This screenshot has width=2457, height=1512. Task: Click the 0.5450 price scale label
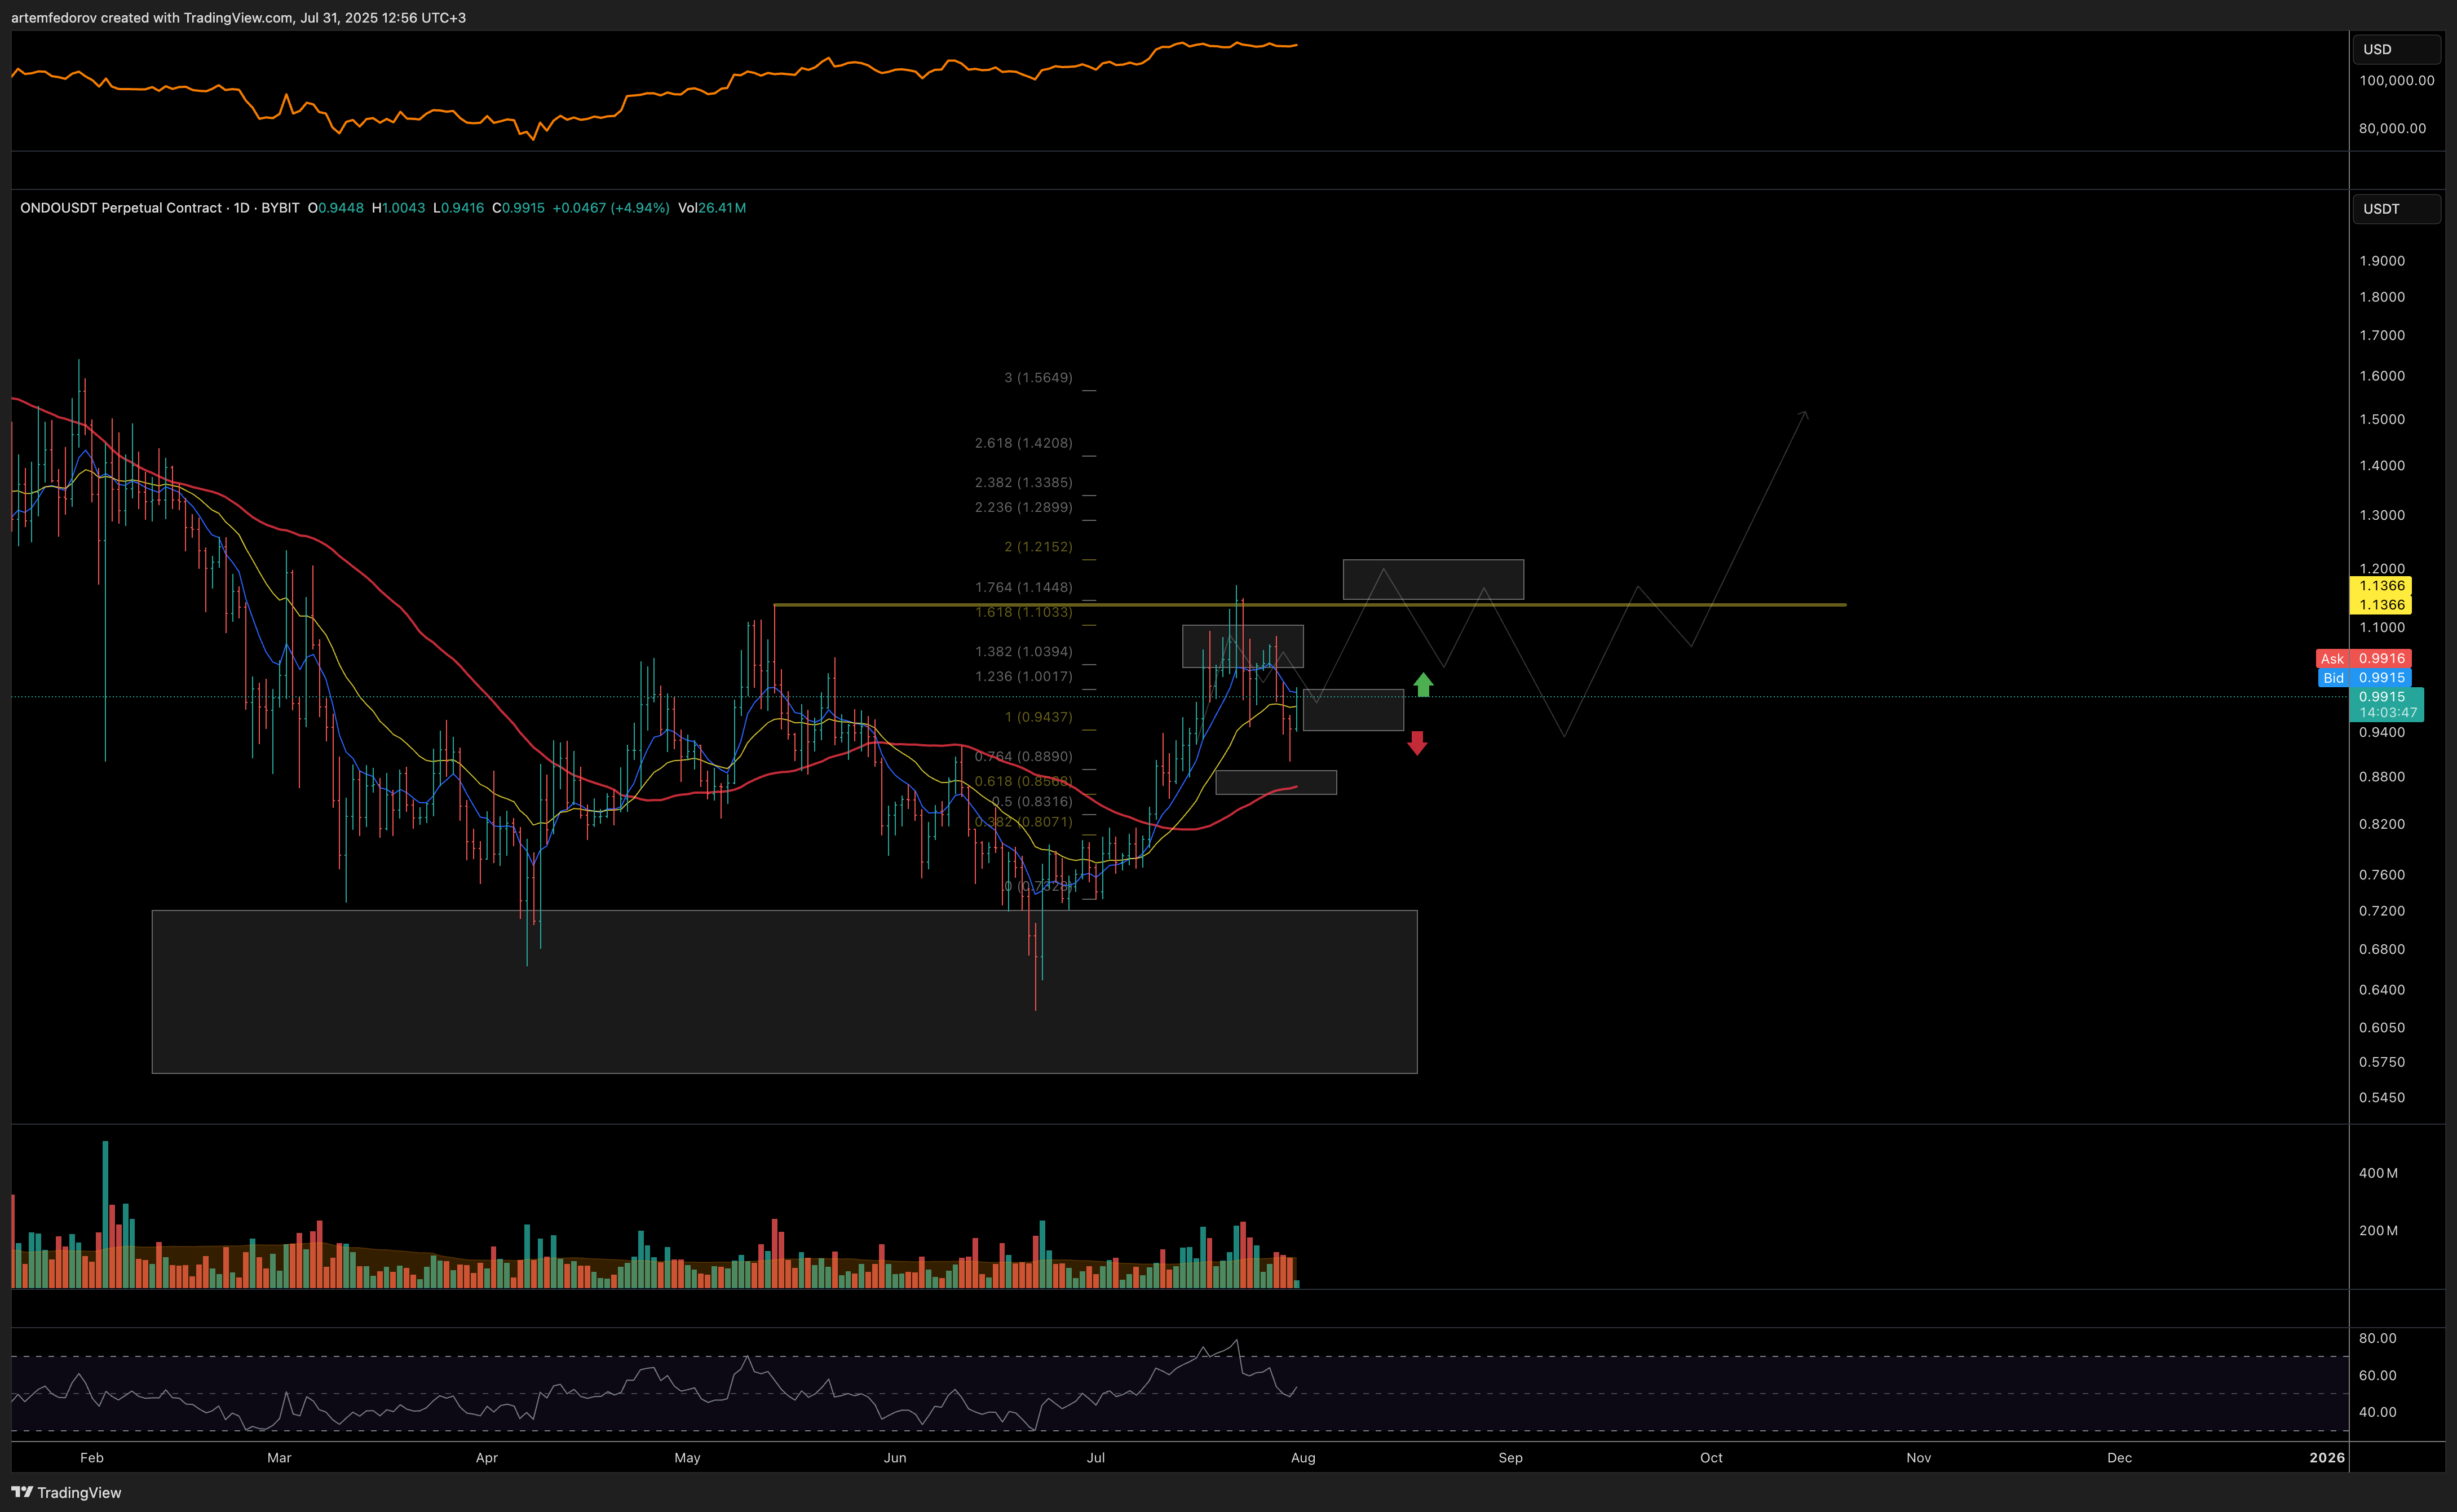click(x=2382, y=1097)
